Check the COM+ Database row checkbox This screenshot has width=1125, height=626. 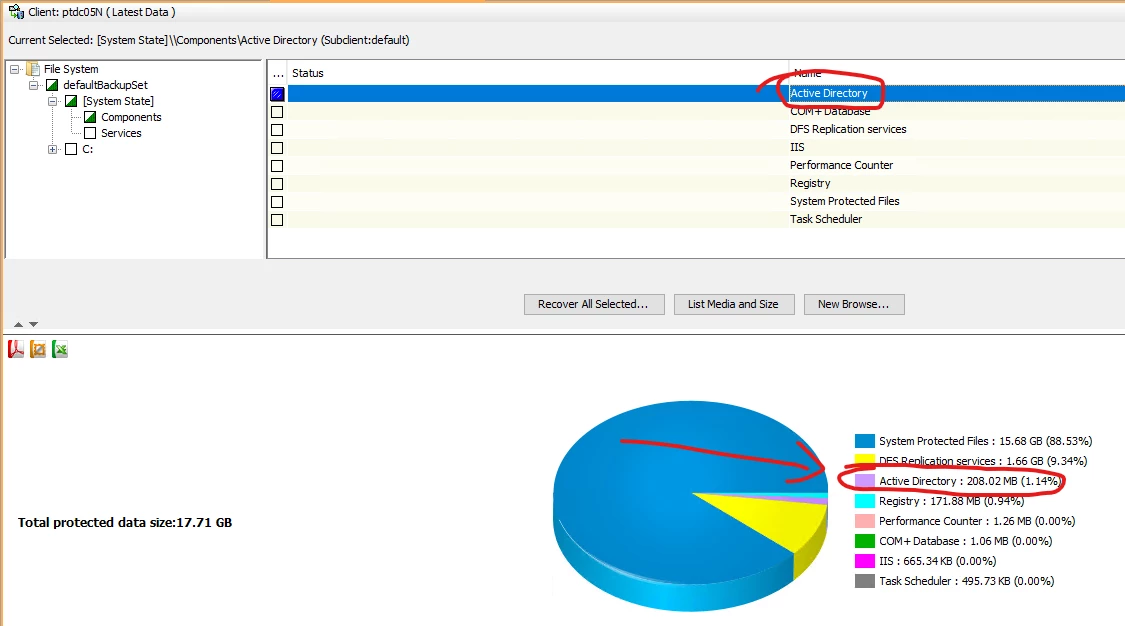click(277, 112)
